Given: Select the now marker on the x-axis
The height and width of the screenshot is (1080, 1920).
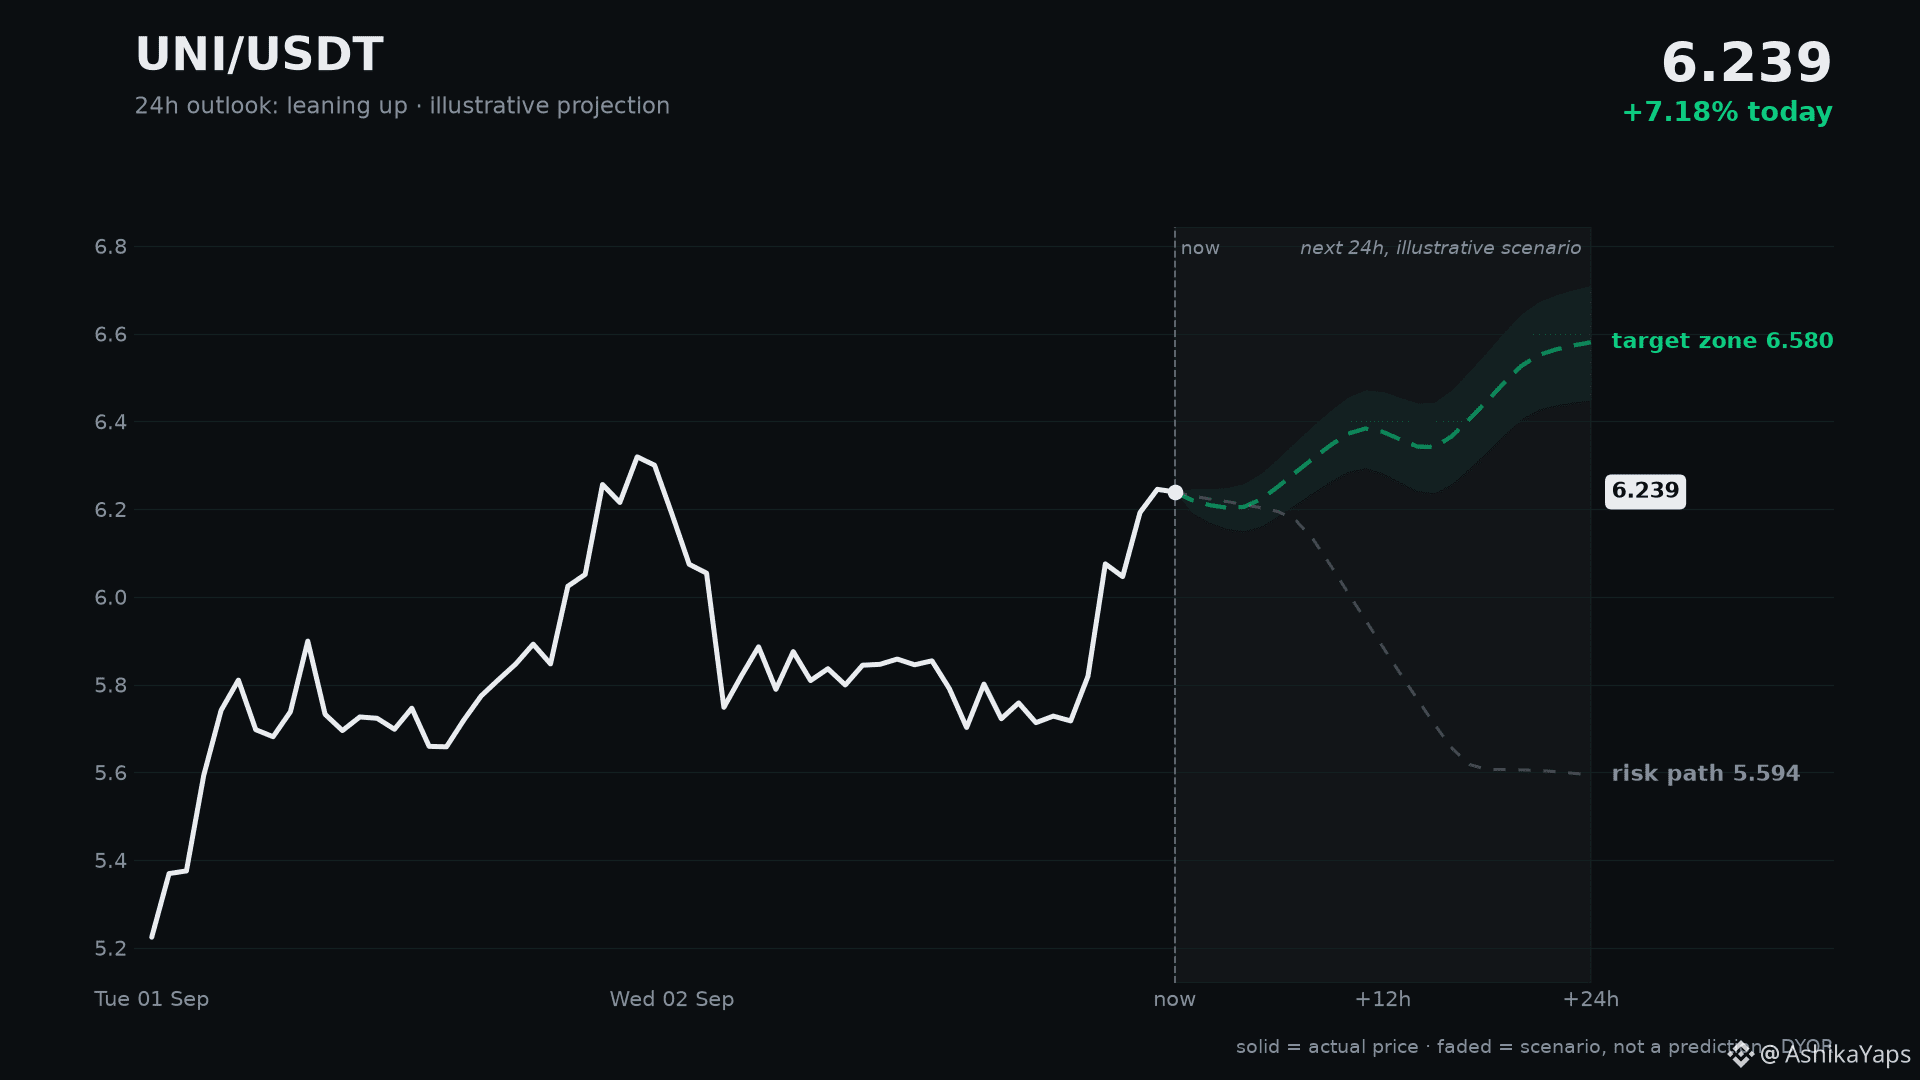Looking at the screenshot, I should pyautogui.click(x=1174, y=999).
